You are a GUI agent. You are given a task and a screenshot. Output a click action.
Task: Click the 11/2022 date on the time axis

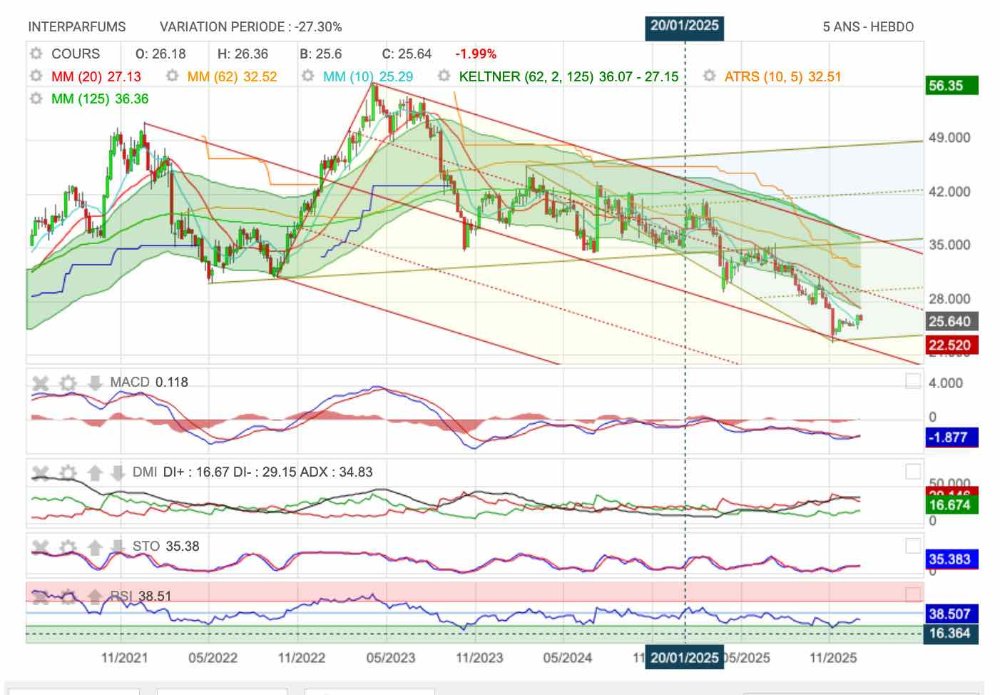tap(301, 657)
